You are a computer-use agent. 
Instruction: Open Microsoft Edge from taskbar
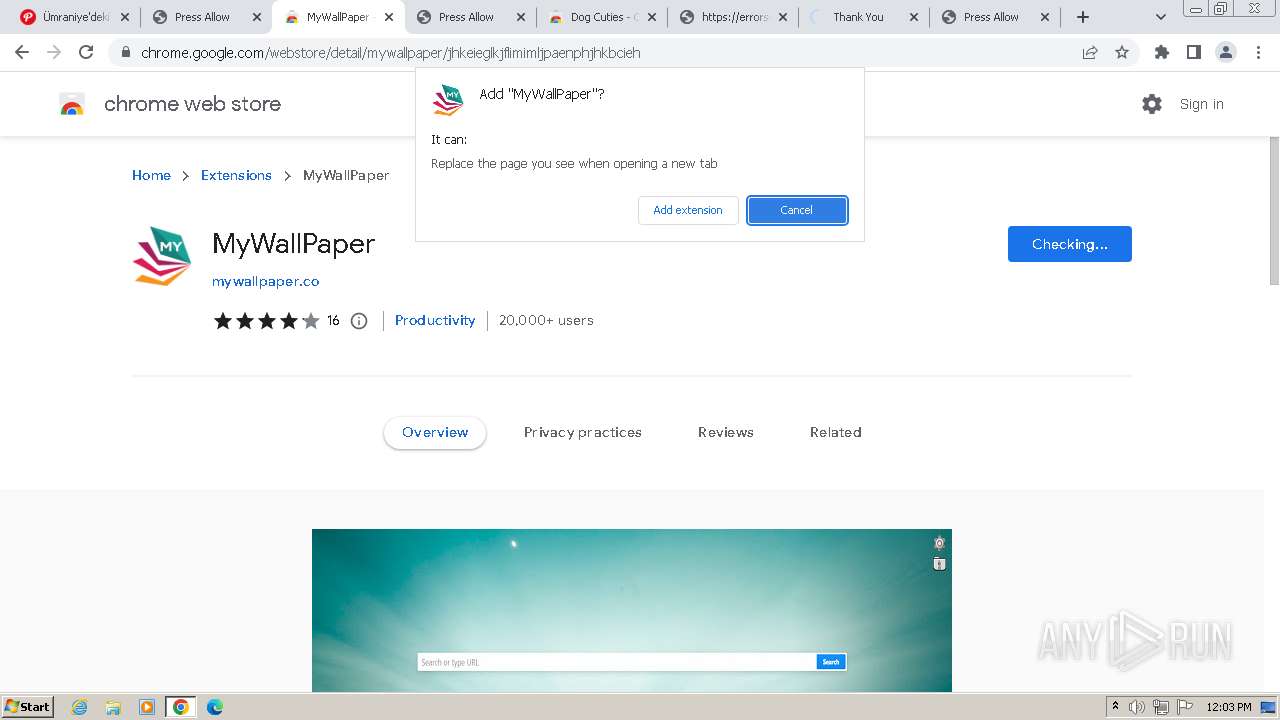pyautogui.click(x=215, y=707)
